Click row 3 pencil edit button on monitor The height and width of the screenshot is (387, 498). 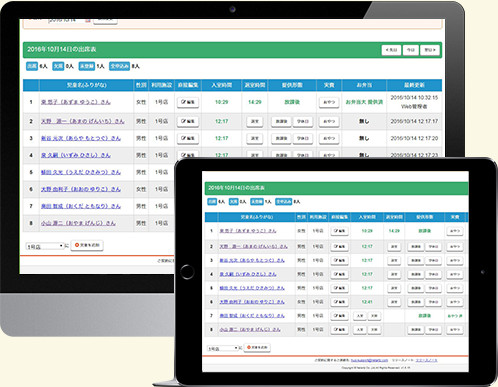pyautogui.click(x=188, y=138)
